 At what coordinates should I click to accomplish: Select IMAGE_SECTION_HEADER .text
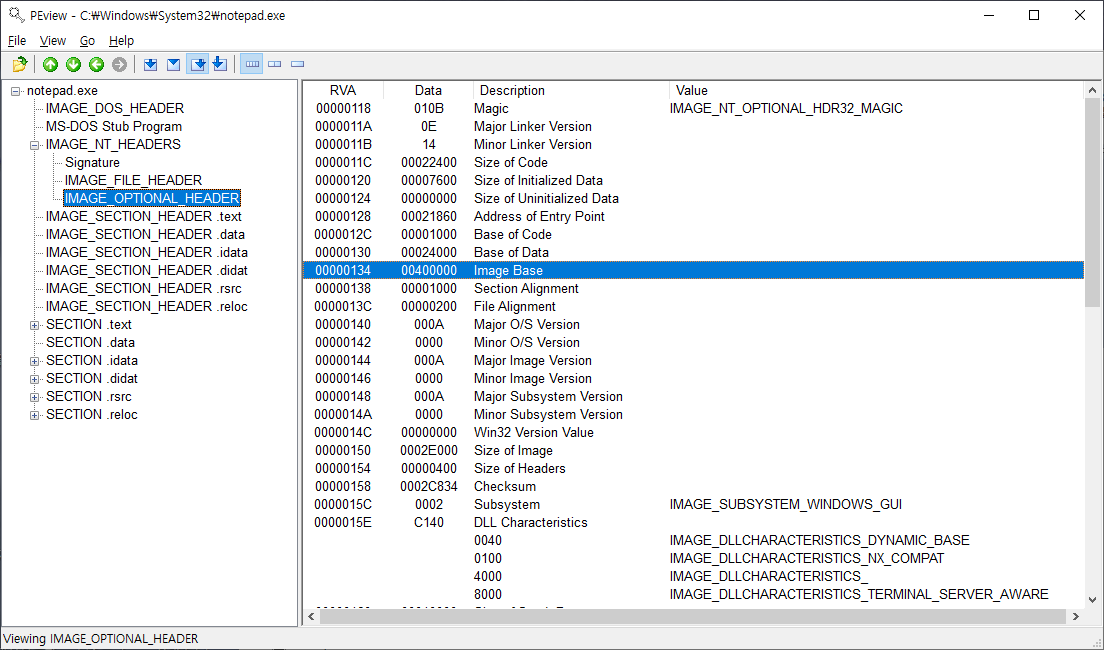point(144,216)
